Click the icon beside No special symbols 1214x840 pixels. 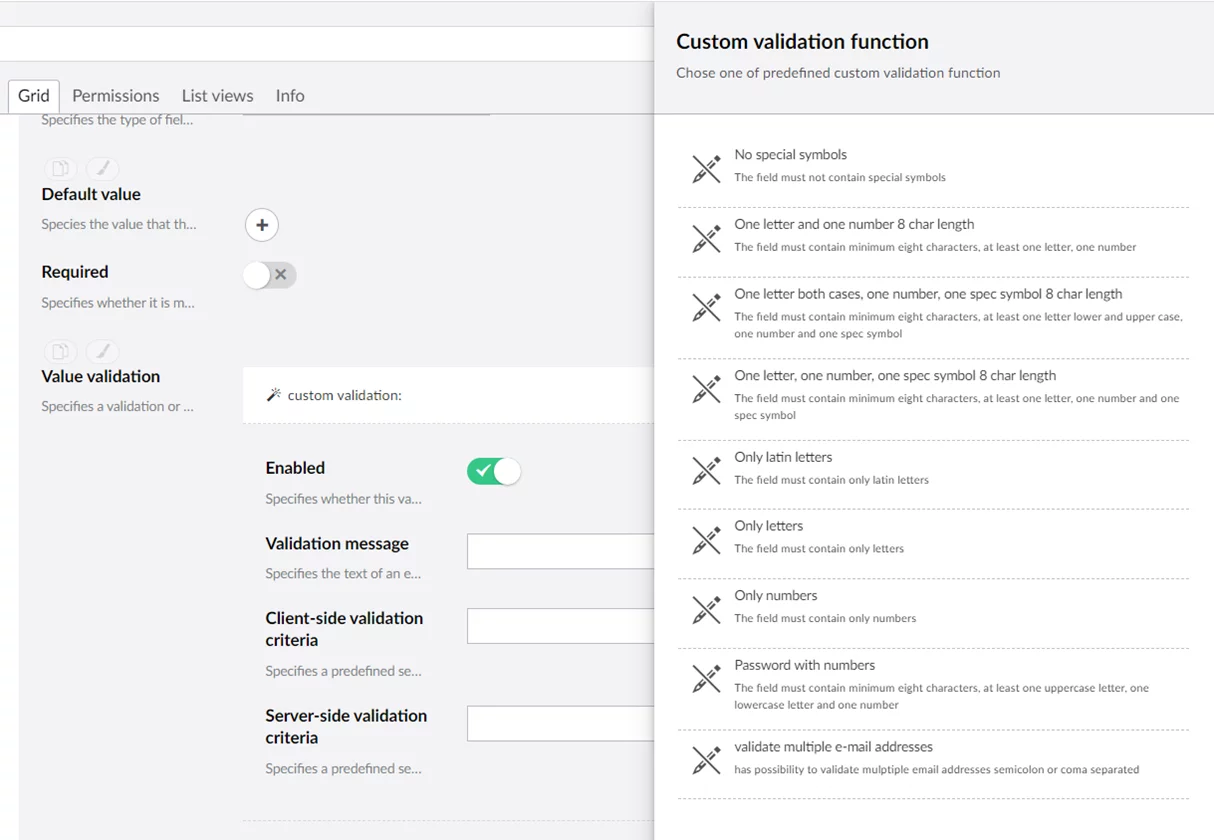click(706, 168)
